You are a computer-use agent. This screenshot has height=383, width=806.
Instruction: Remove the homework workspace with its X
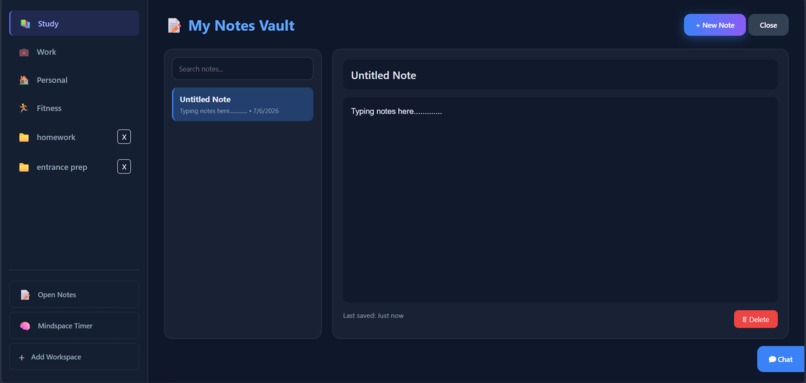124,137
